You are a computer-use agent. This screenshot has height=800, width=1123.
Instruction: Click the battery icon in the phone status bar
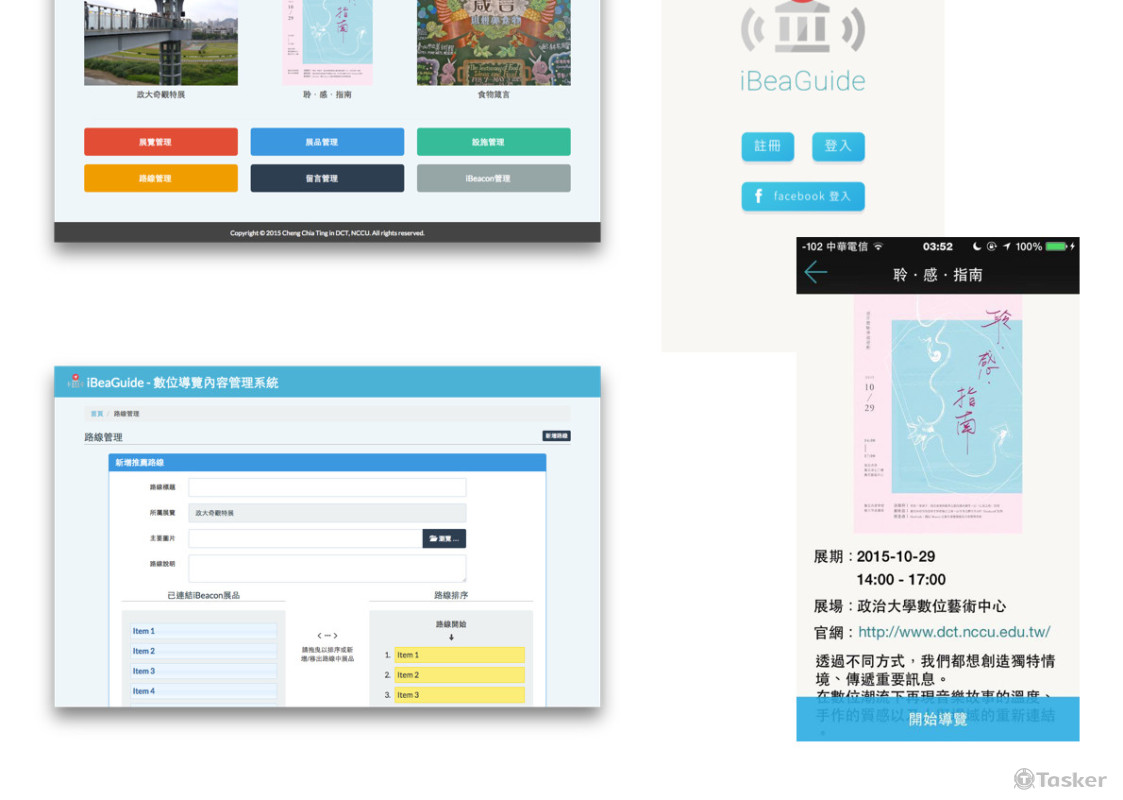pos(1056,246)
